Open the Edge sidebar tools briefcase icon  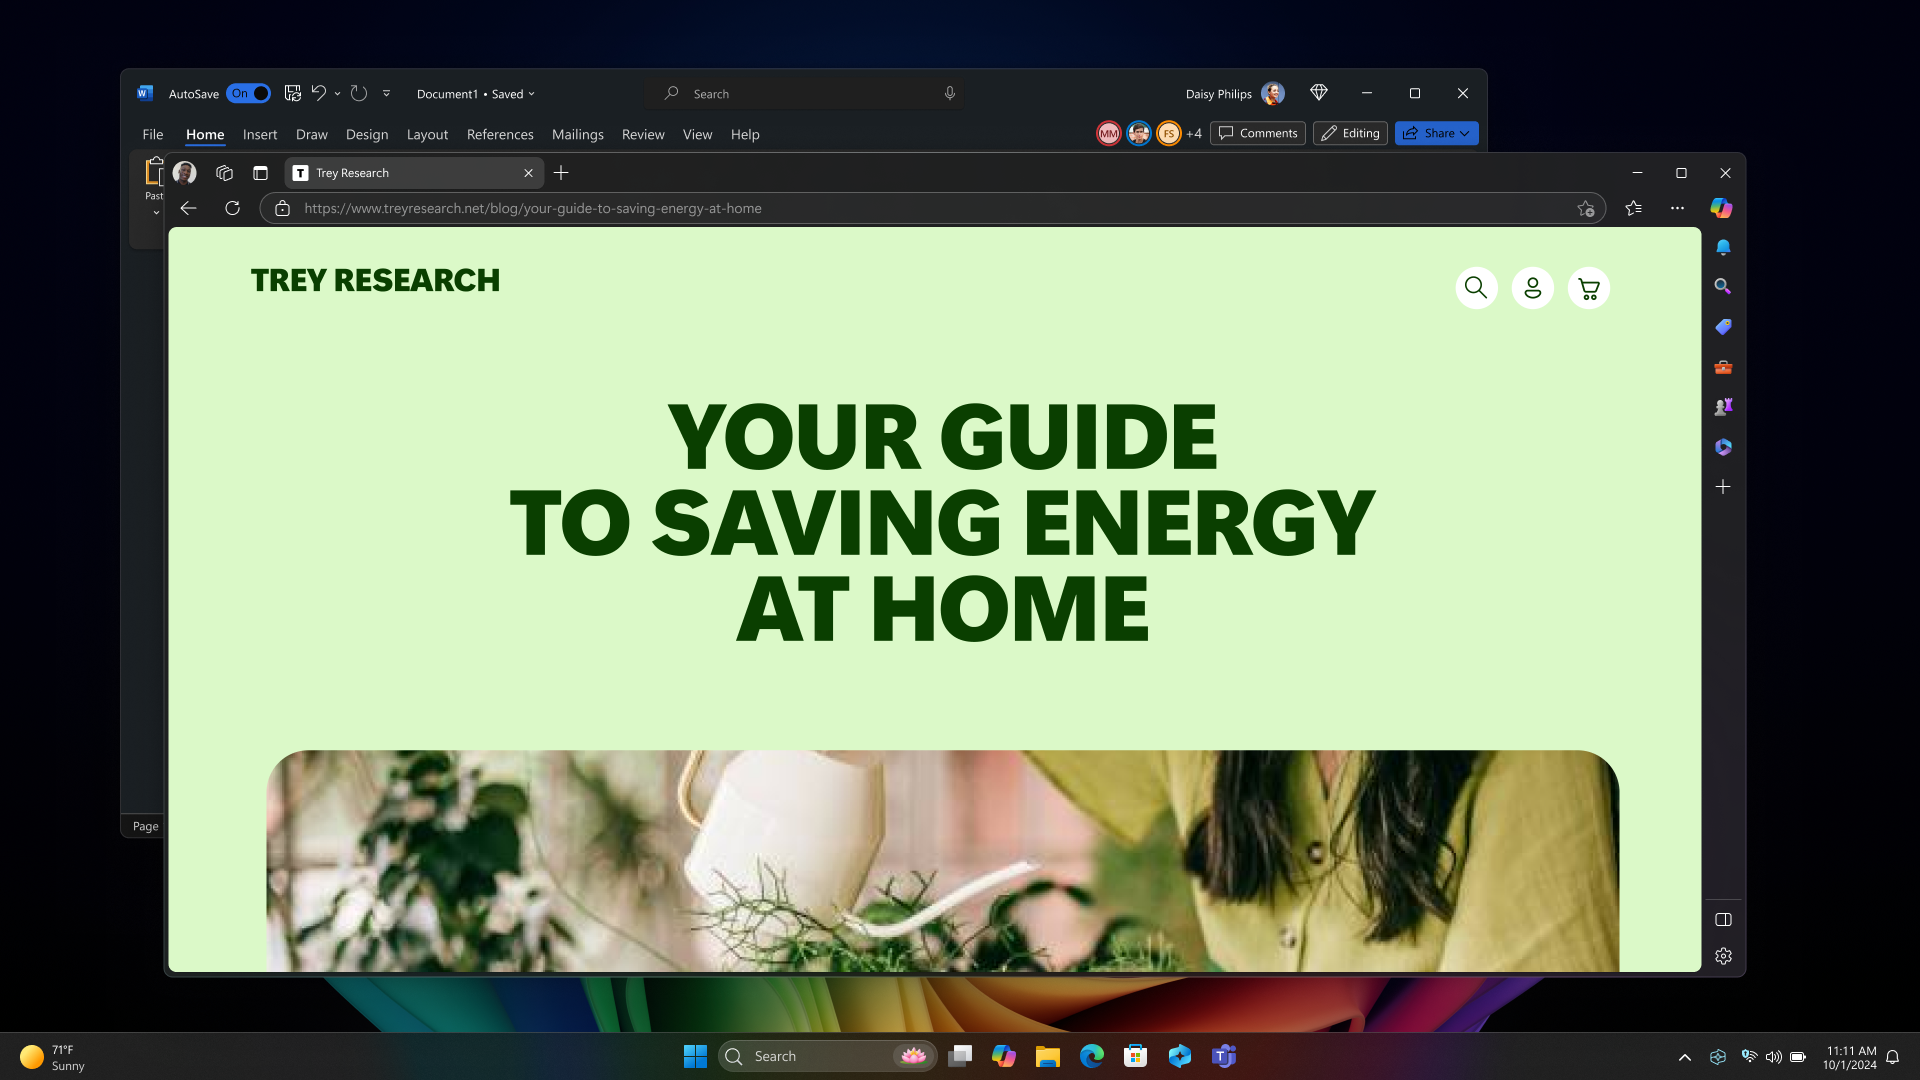click(1723, 367)
